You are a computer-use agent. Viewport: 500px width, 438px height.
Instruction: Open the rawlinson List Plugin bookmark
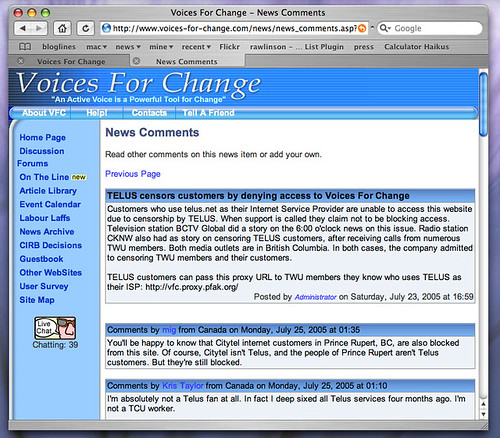click(x=297, y=47)
